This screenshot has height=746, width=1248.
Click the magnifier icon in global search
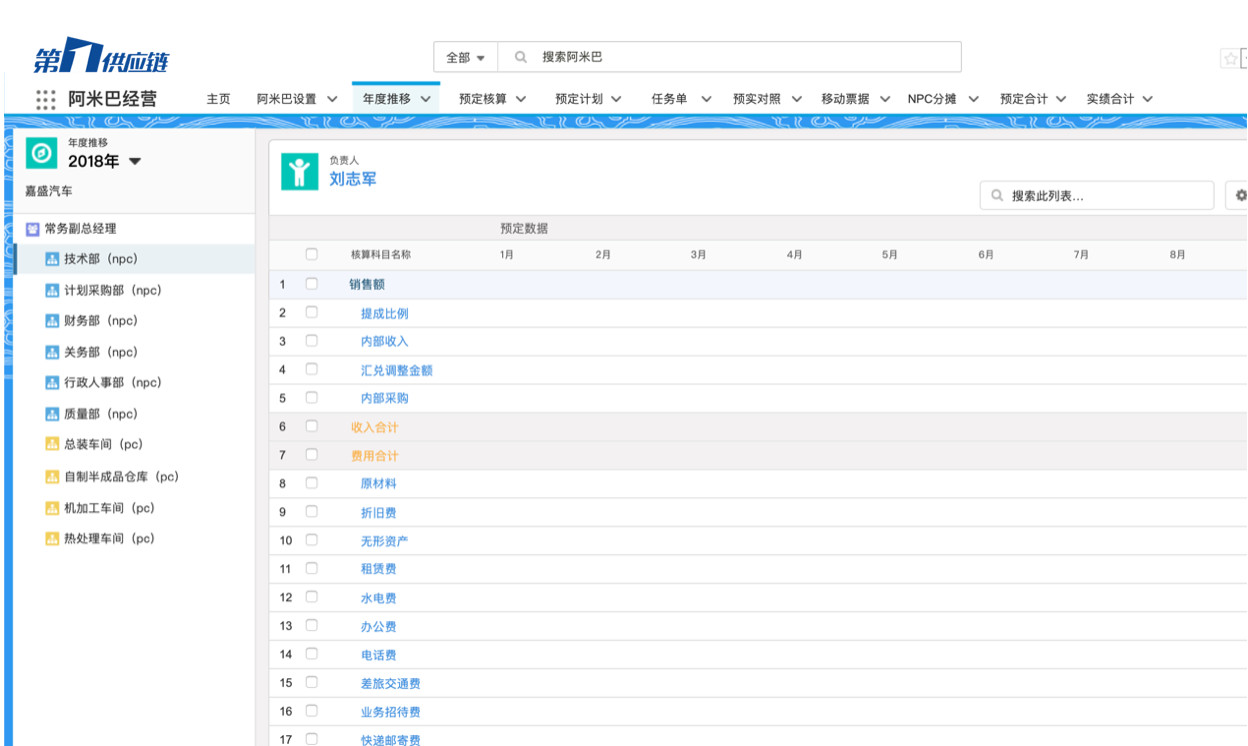(x=521, y=58)
